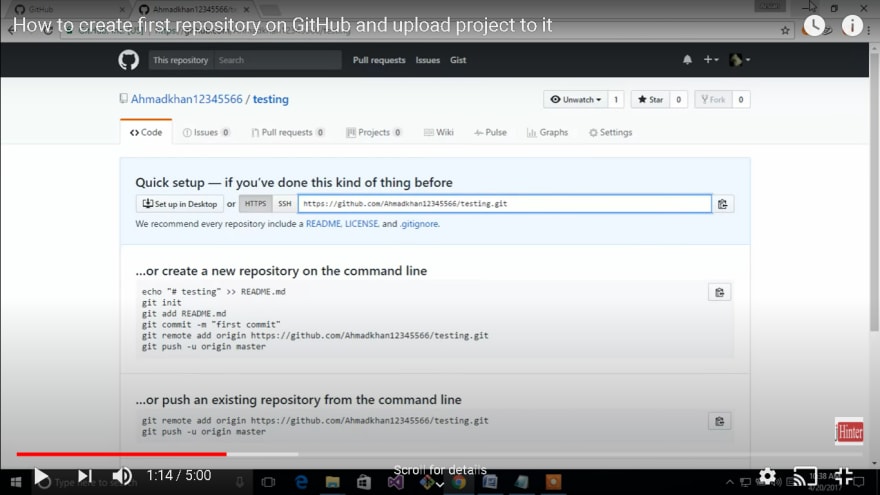Click the repository book icon
The height and width of the screenshot is (495, 880).
click(123, 99)
